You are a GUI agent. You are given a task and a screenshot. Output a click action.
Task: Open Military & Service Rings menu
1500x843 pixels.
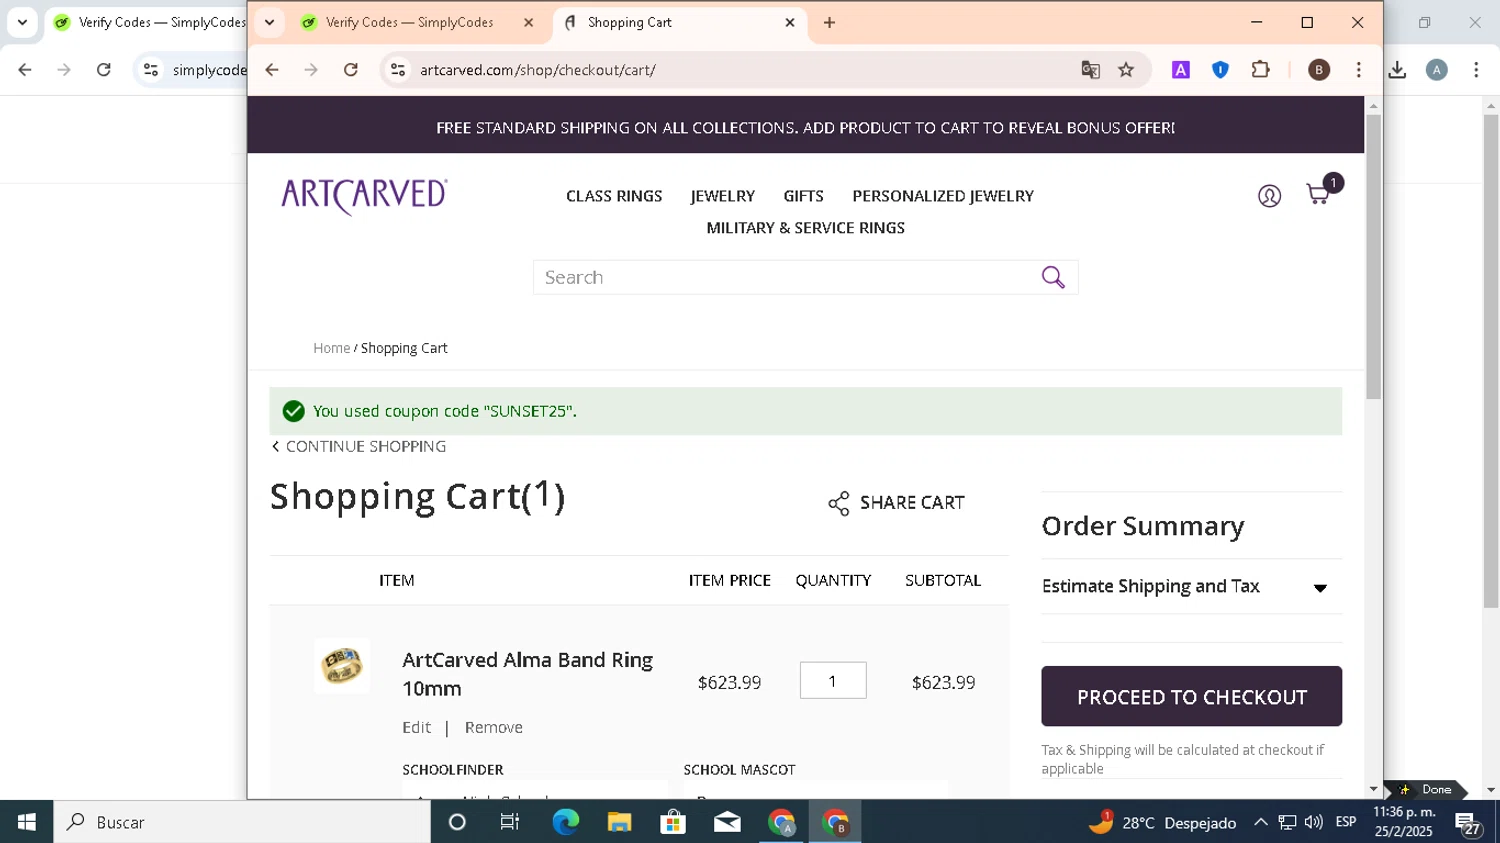805,228
